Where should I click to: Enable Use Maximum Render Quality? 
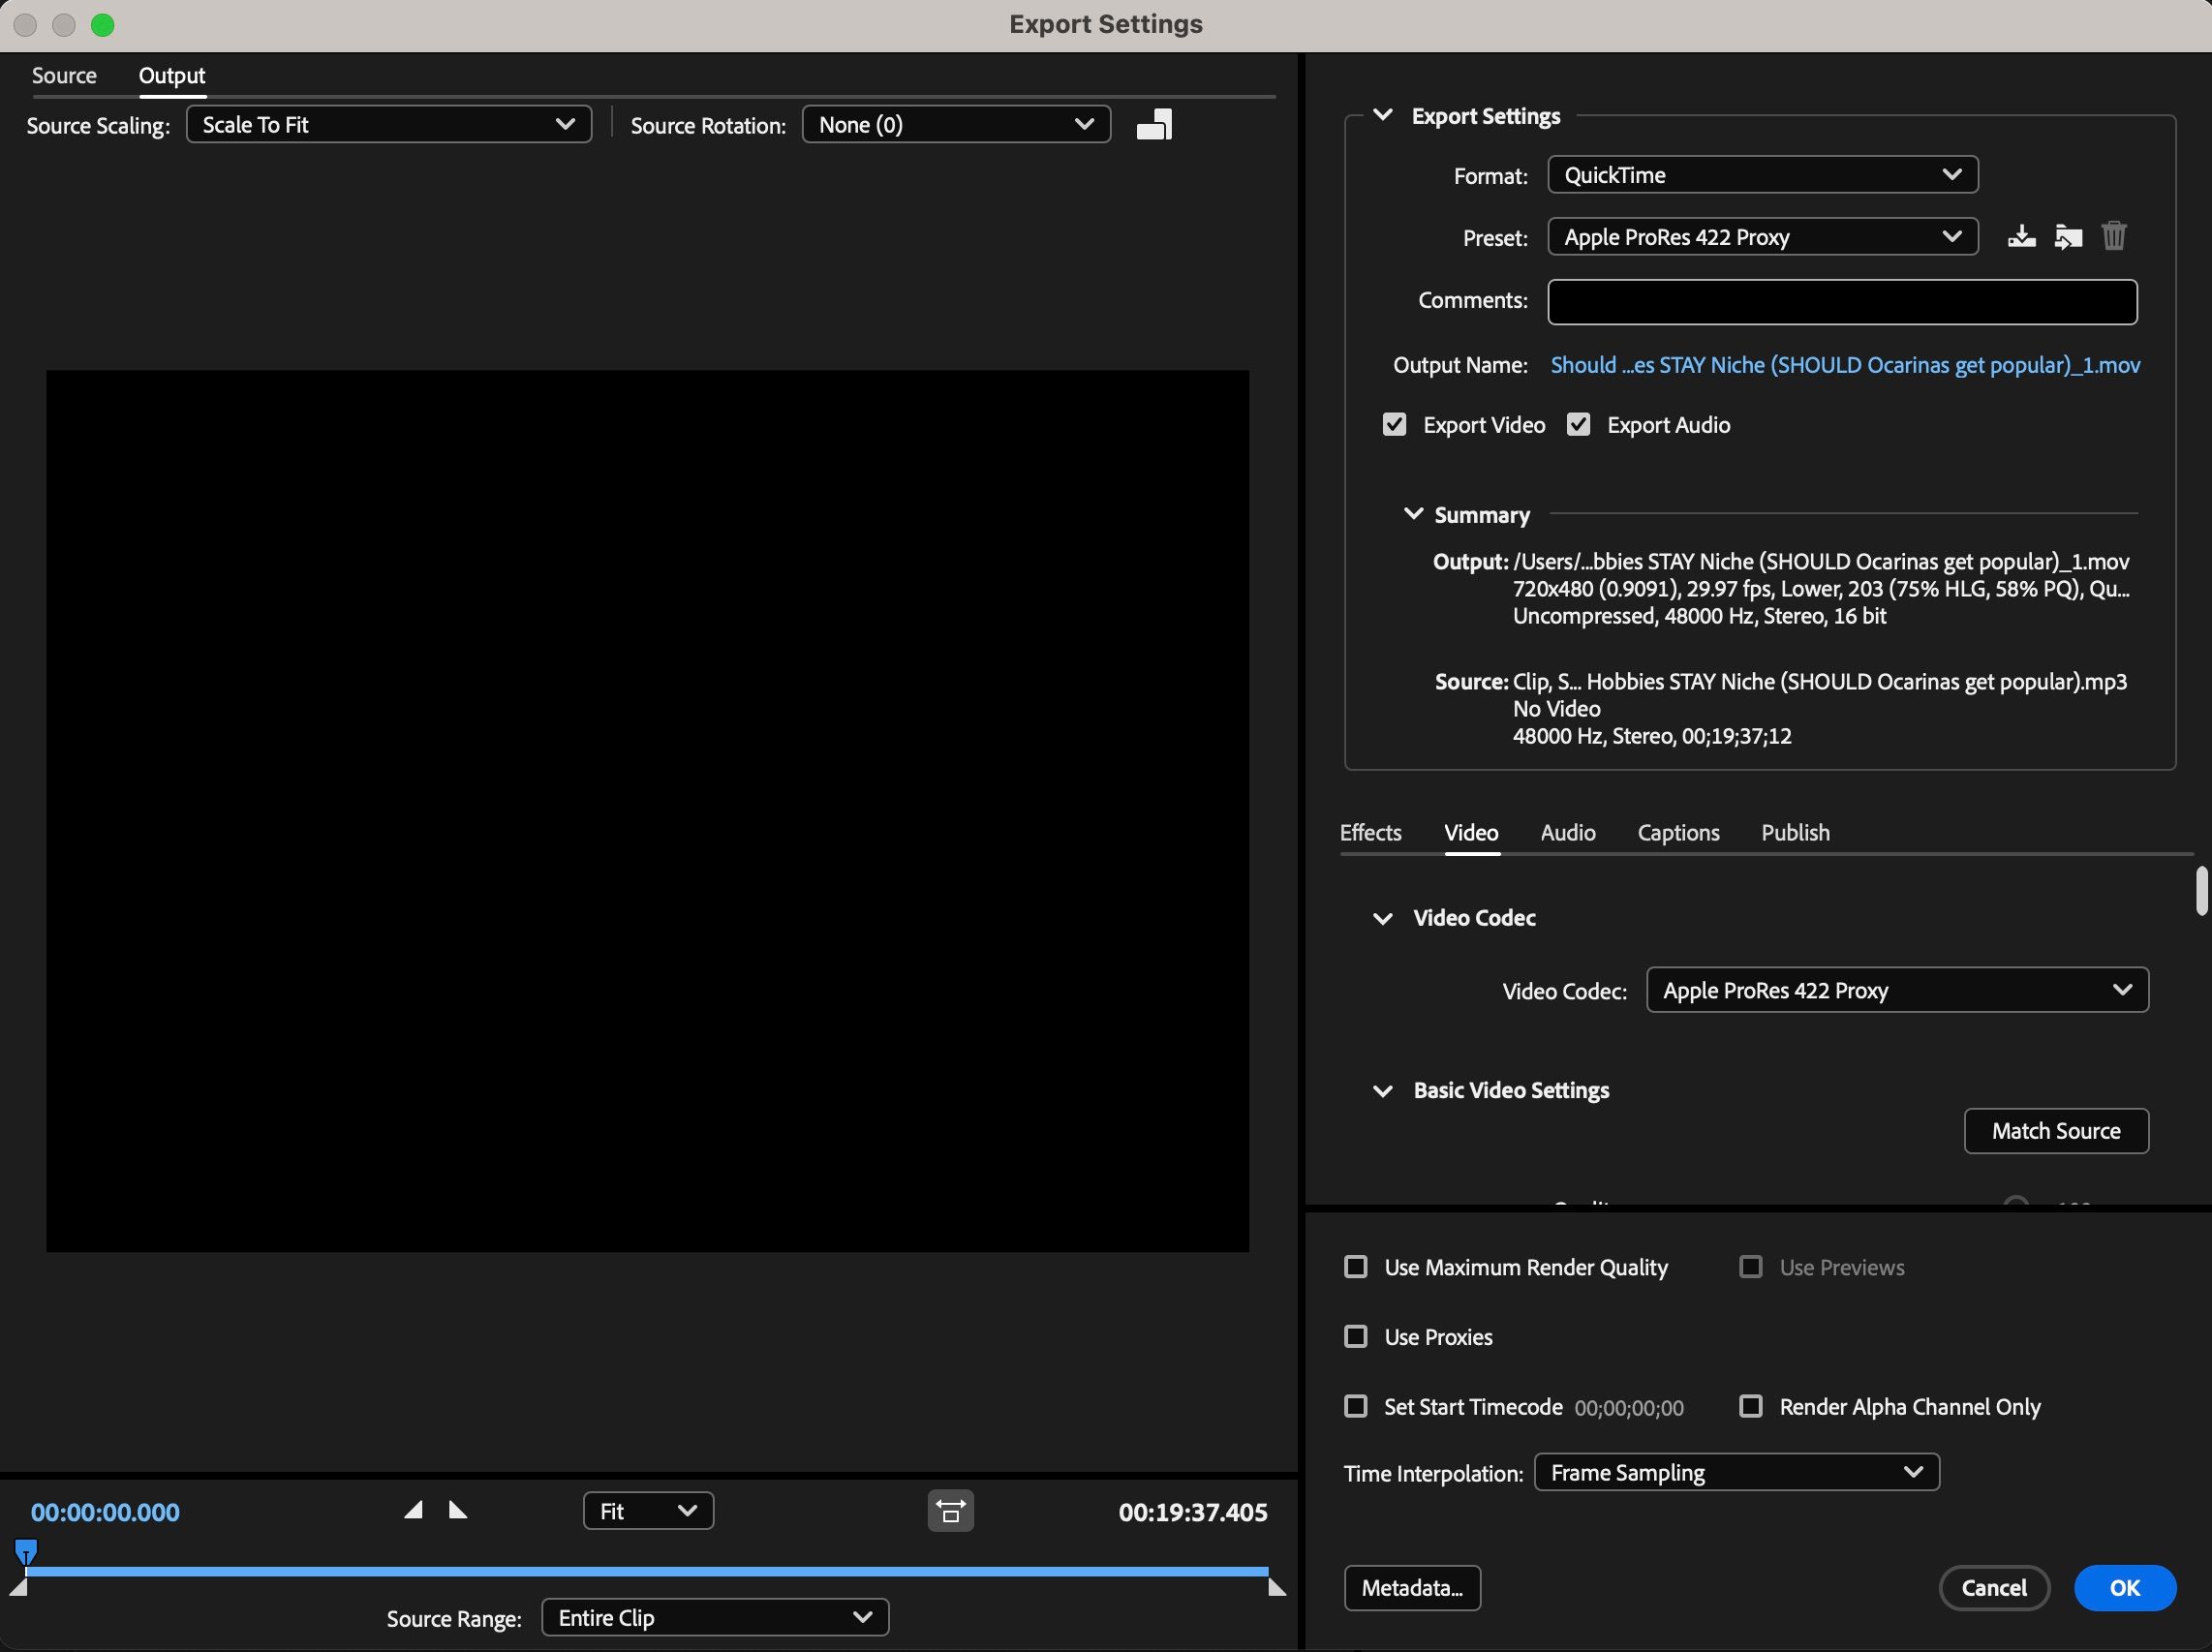tap(1356, 1267)
